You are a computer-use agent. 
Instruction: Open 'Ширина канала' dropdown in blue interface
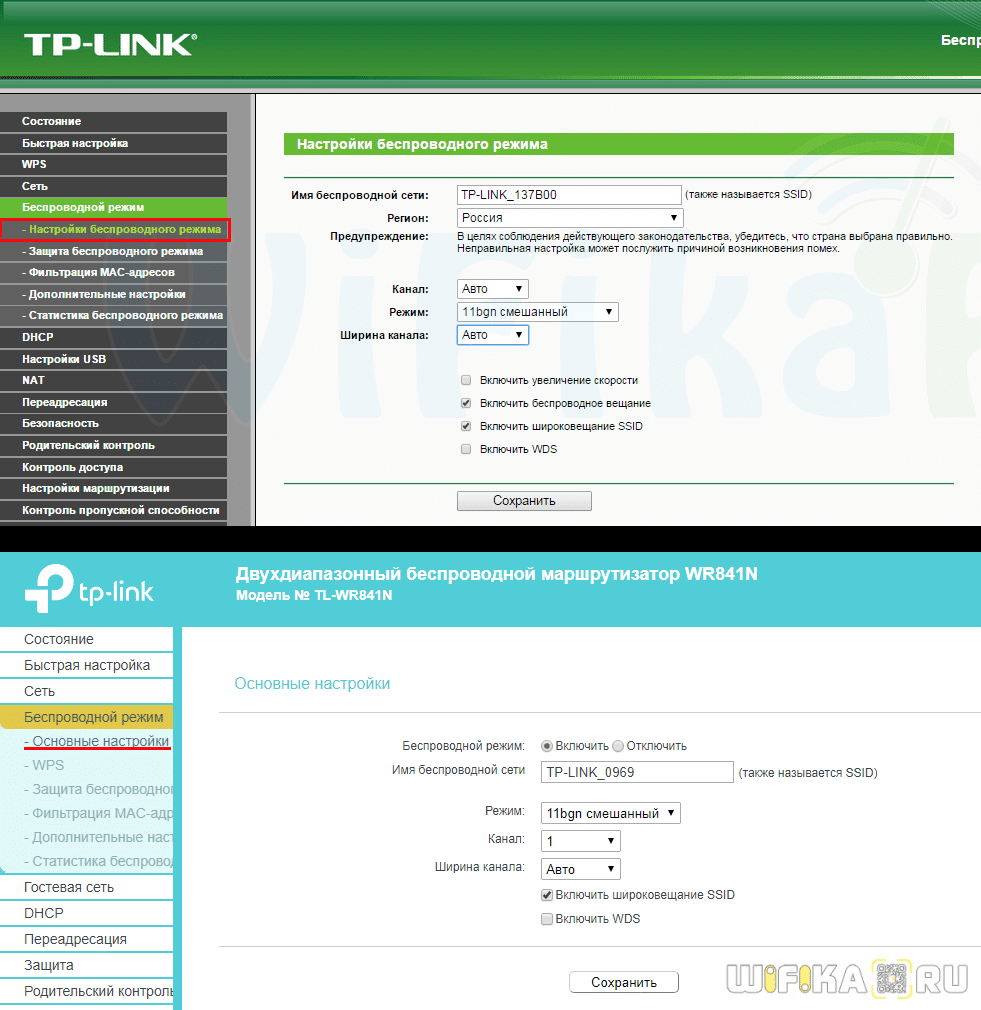580,869
